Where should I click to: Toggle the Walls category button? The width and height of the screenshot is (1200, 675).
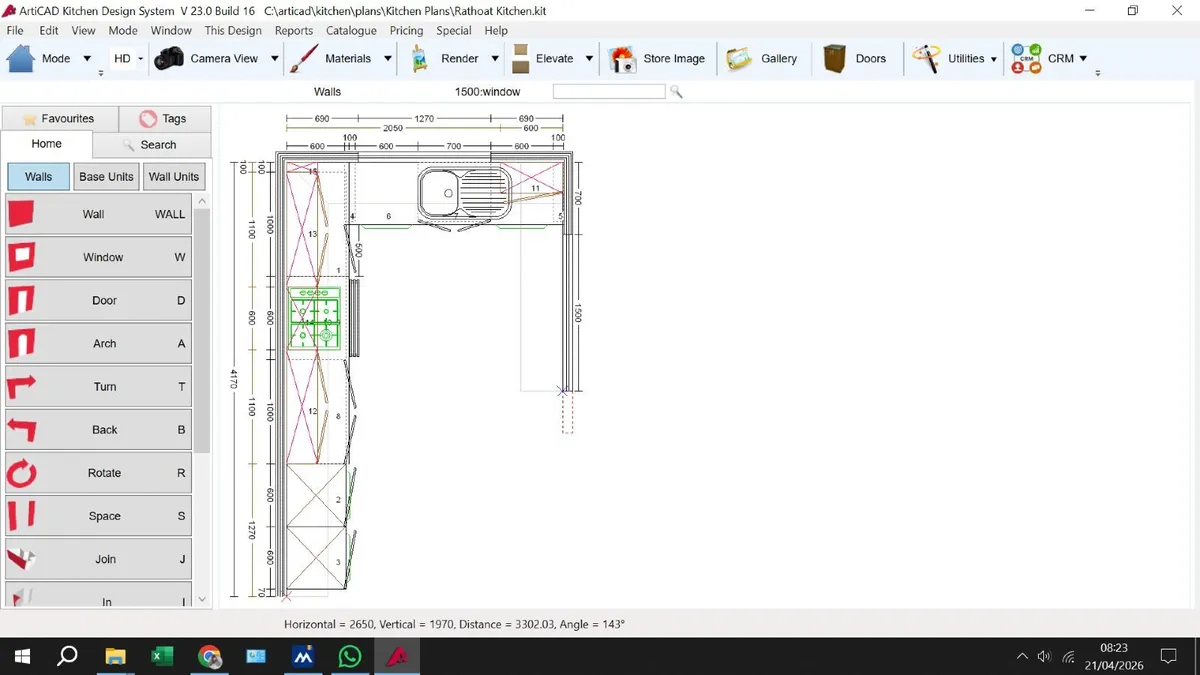tap(39, 177)
